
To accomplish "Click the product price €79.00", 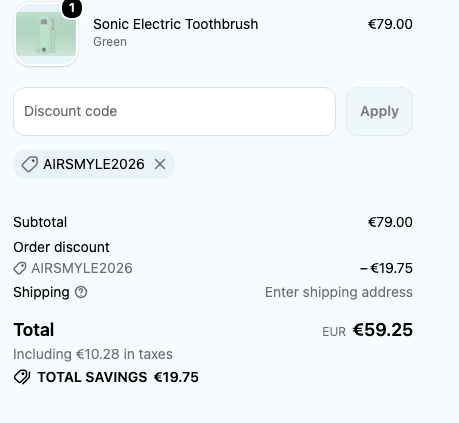I will pyautogui.click(x=390, y=24).
